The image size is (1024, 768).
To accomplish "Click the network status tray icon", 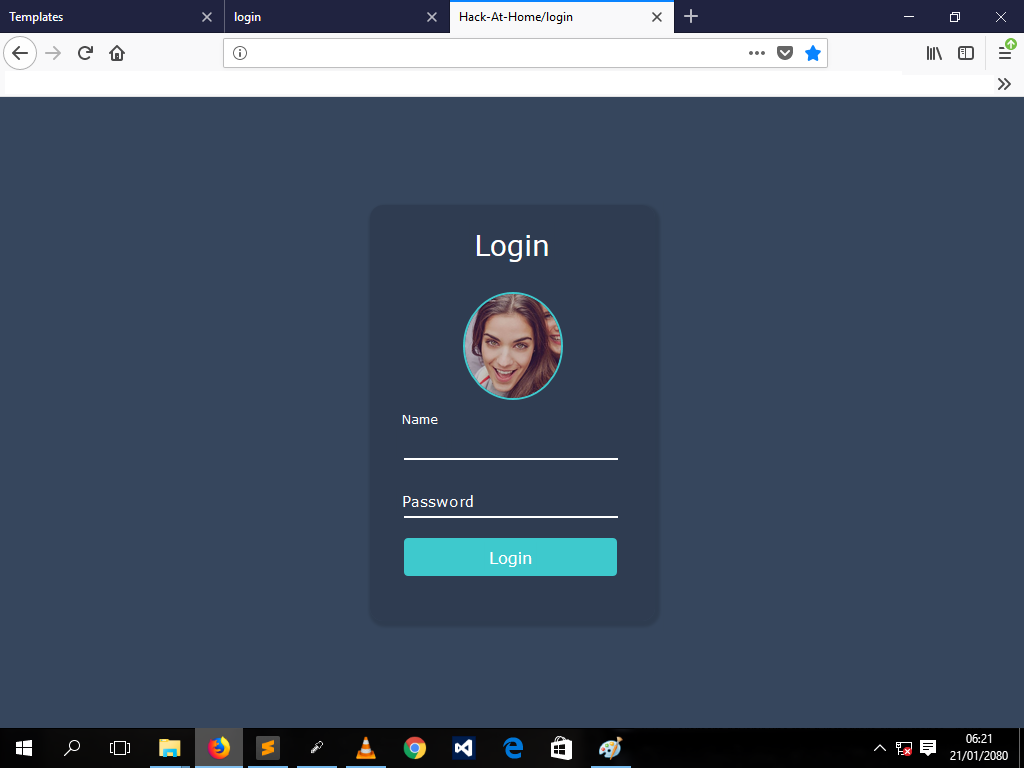I will point(904,748).
